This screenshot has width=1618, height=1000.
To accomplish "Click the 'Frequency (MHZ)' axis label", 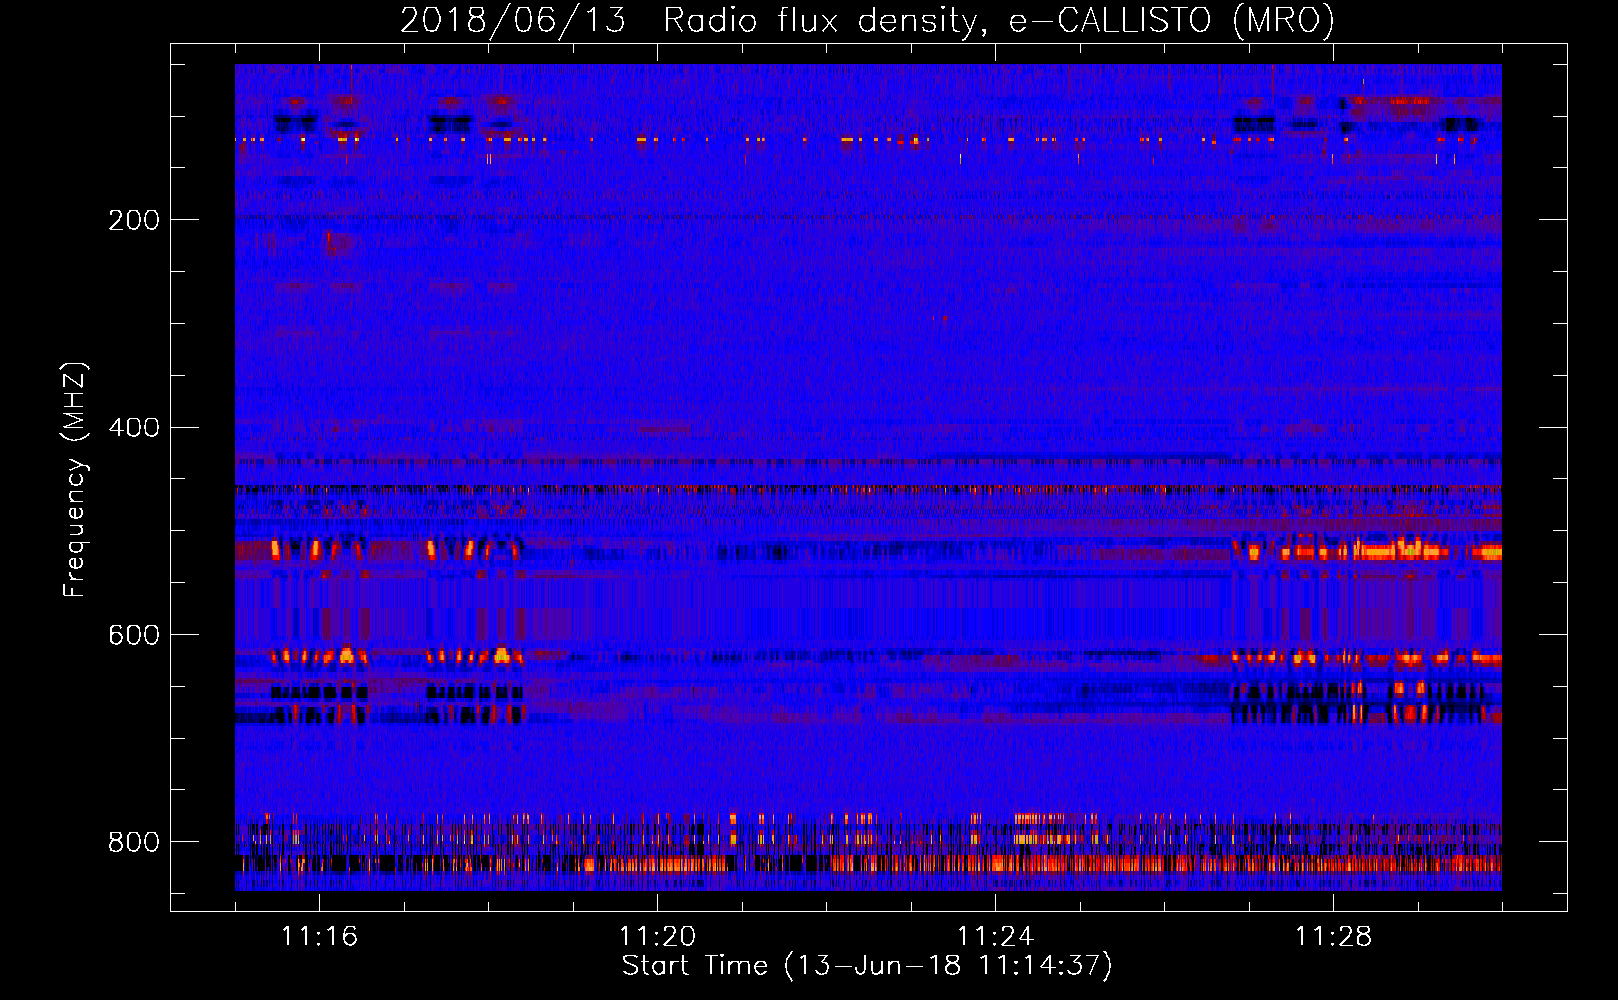I will point(75,479).
